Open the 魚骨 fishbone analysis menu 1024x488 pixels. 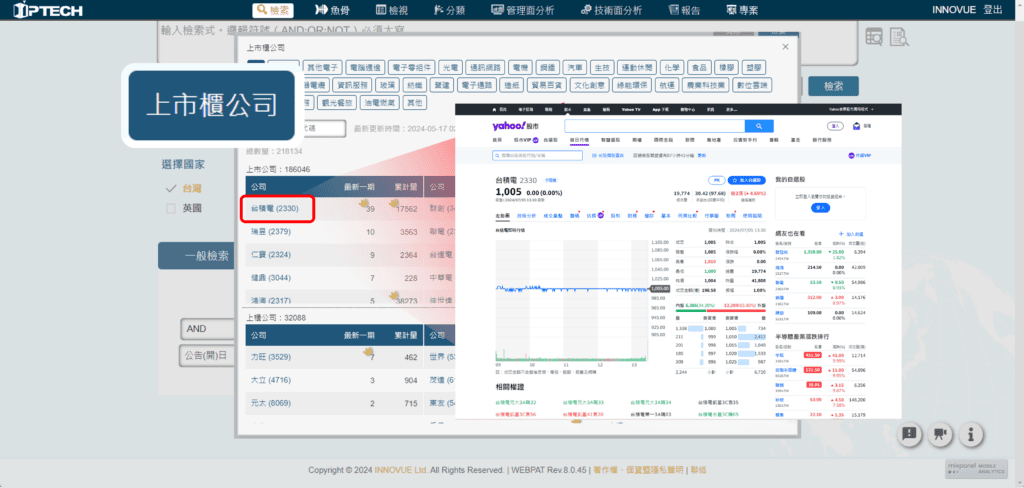(x=332, y=10)
